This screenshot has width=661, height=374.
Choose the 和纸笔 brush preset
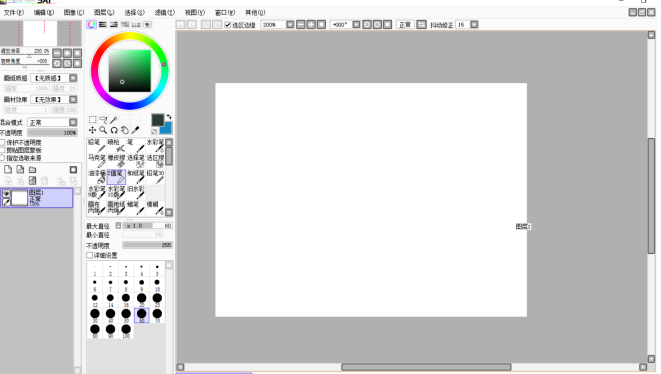(136, 177)
